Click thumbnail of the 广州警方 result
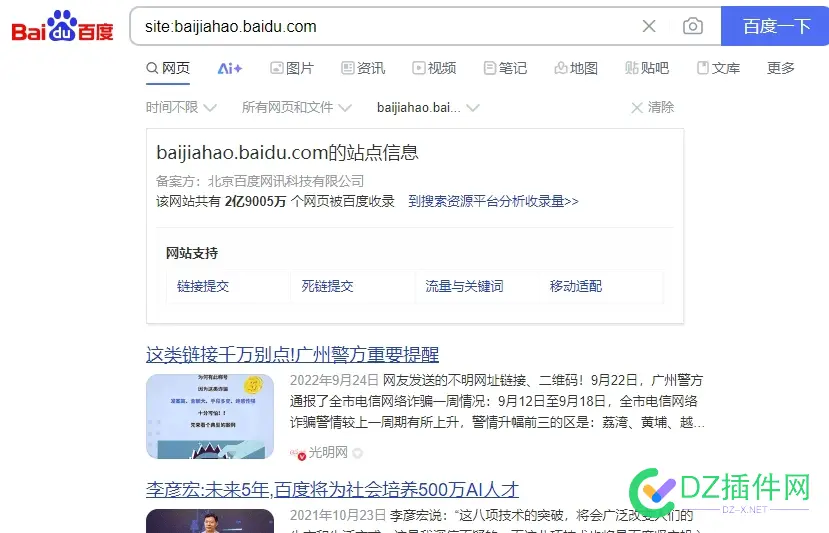This screenshot has width=829, height=533. click(x=210, y=416)
